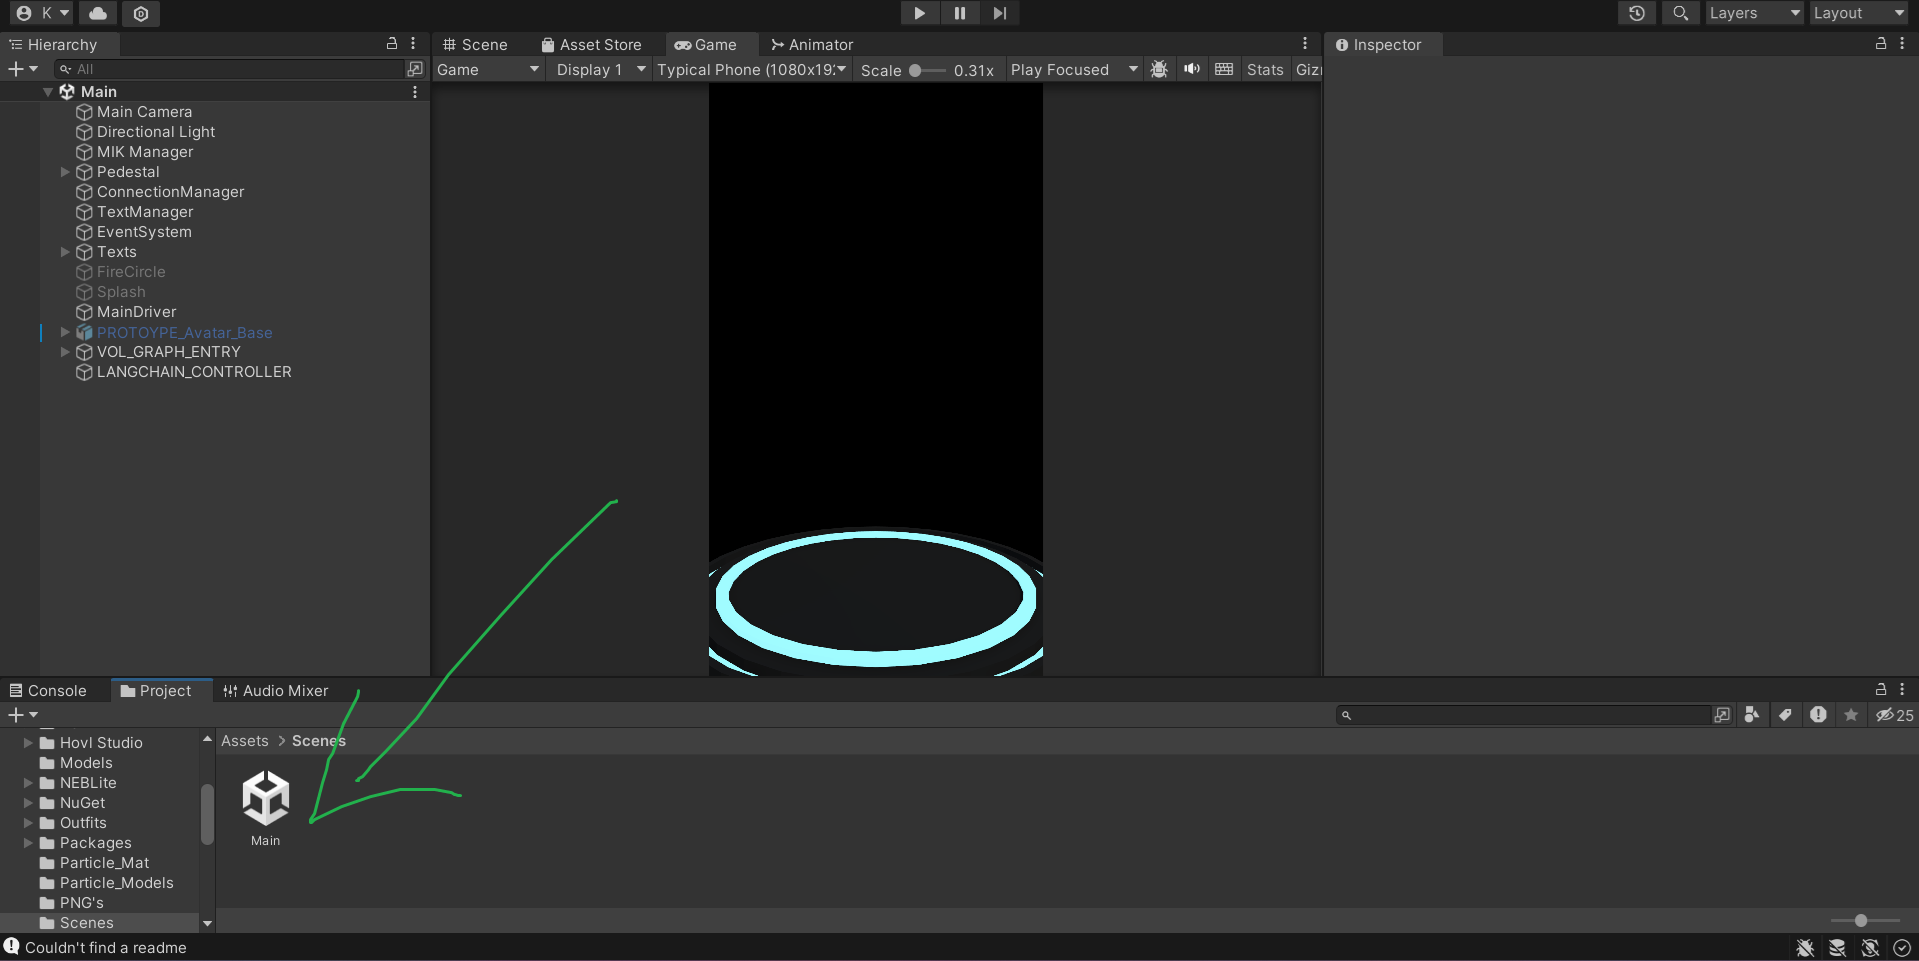Expand the Packages folder
Screen dimensions: 1919x961
[x=28, y=843]
